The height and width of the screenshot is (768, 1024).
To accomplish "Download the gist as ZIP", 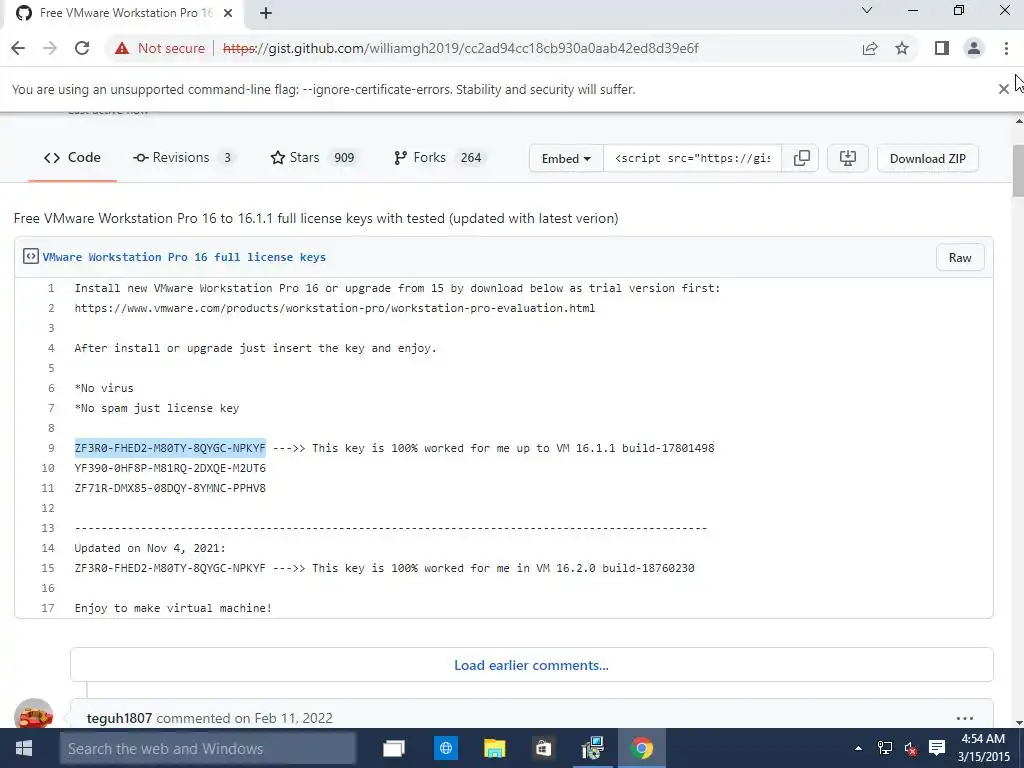I will coord(927,159).
